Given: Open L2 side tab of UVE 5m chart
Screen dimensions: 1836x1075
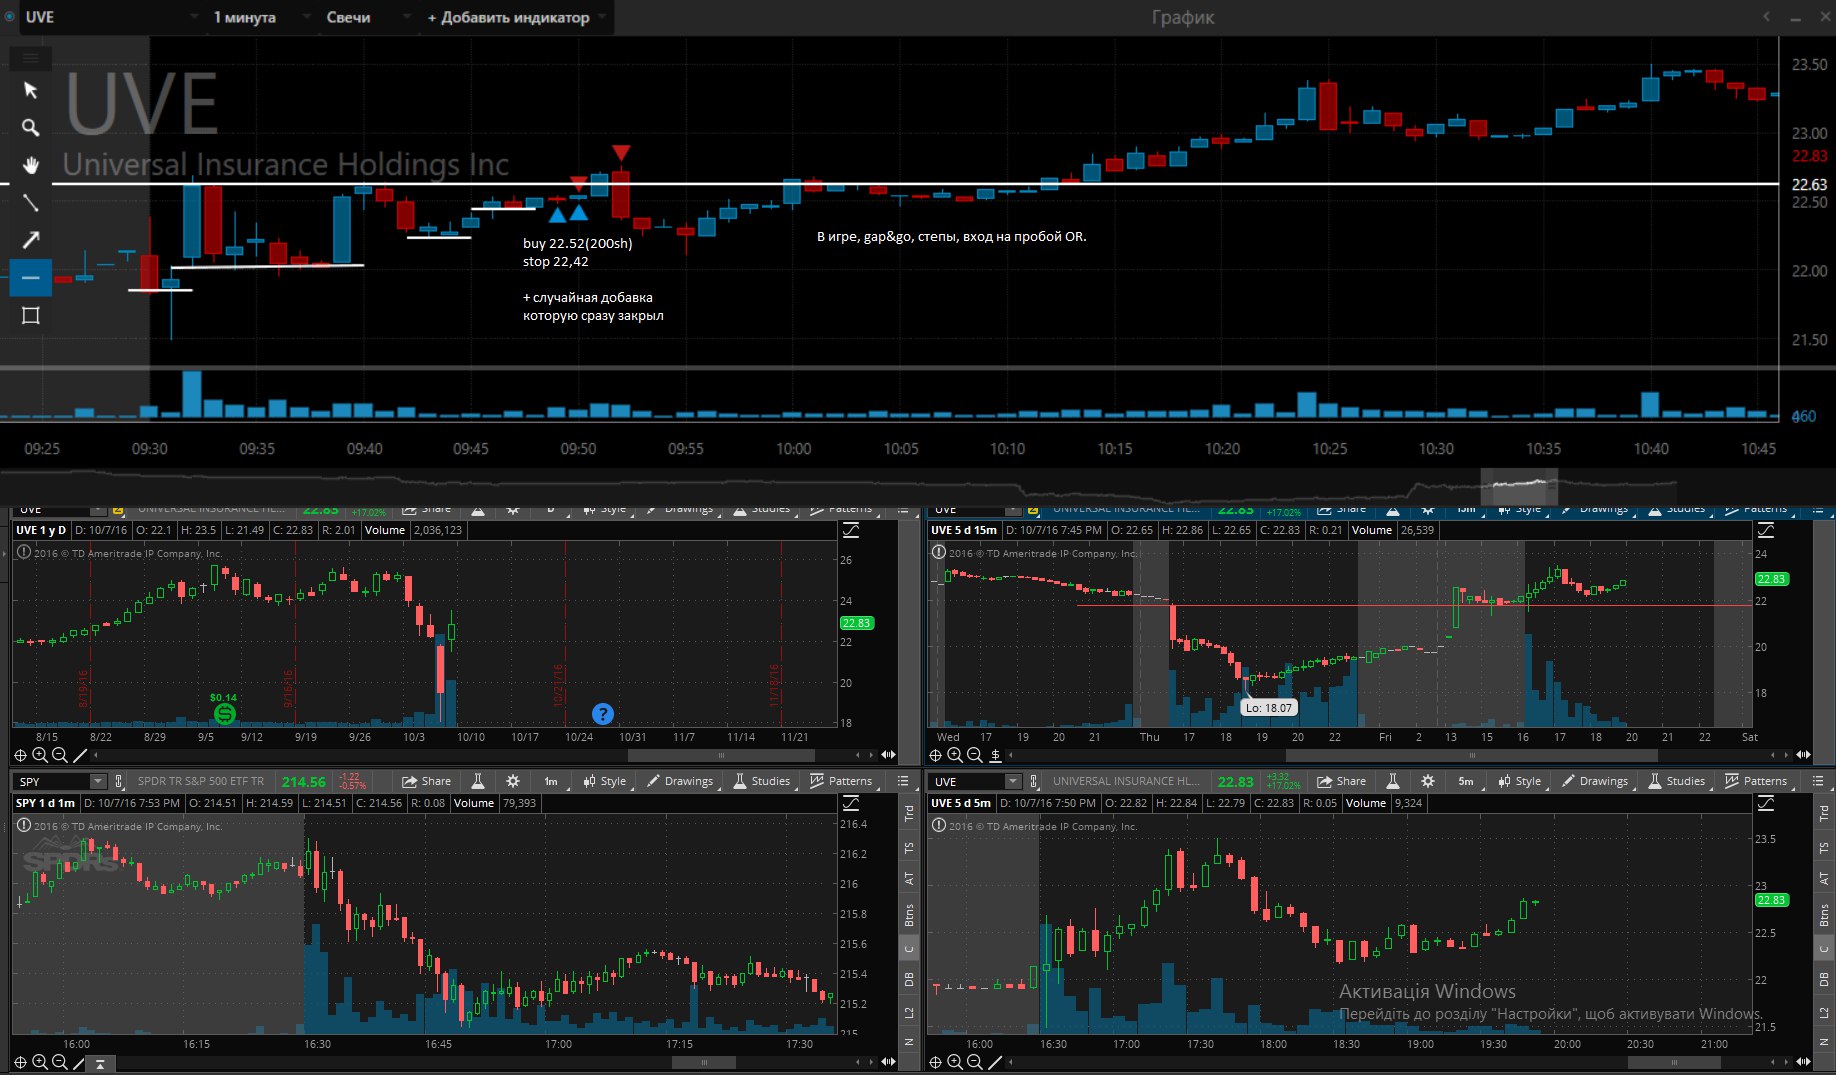Looking at the screenshot, I should (1824, 1013).
